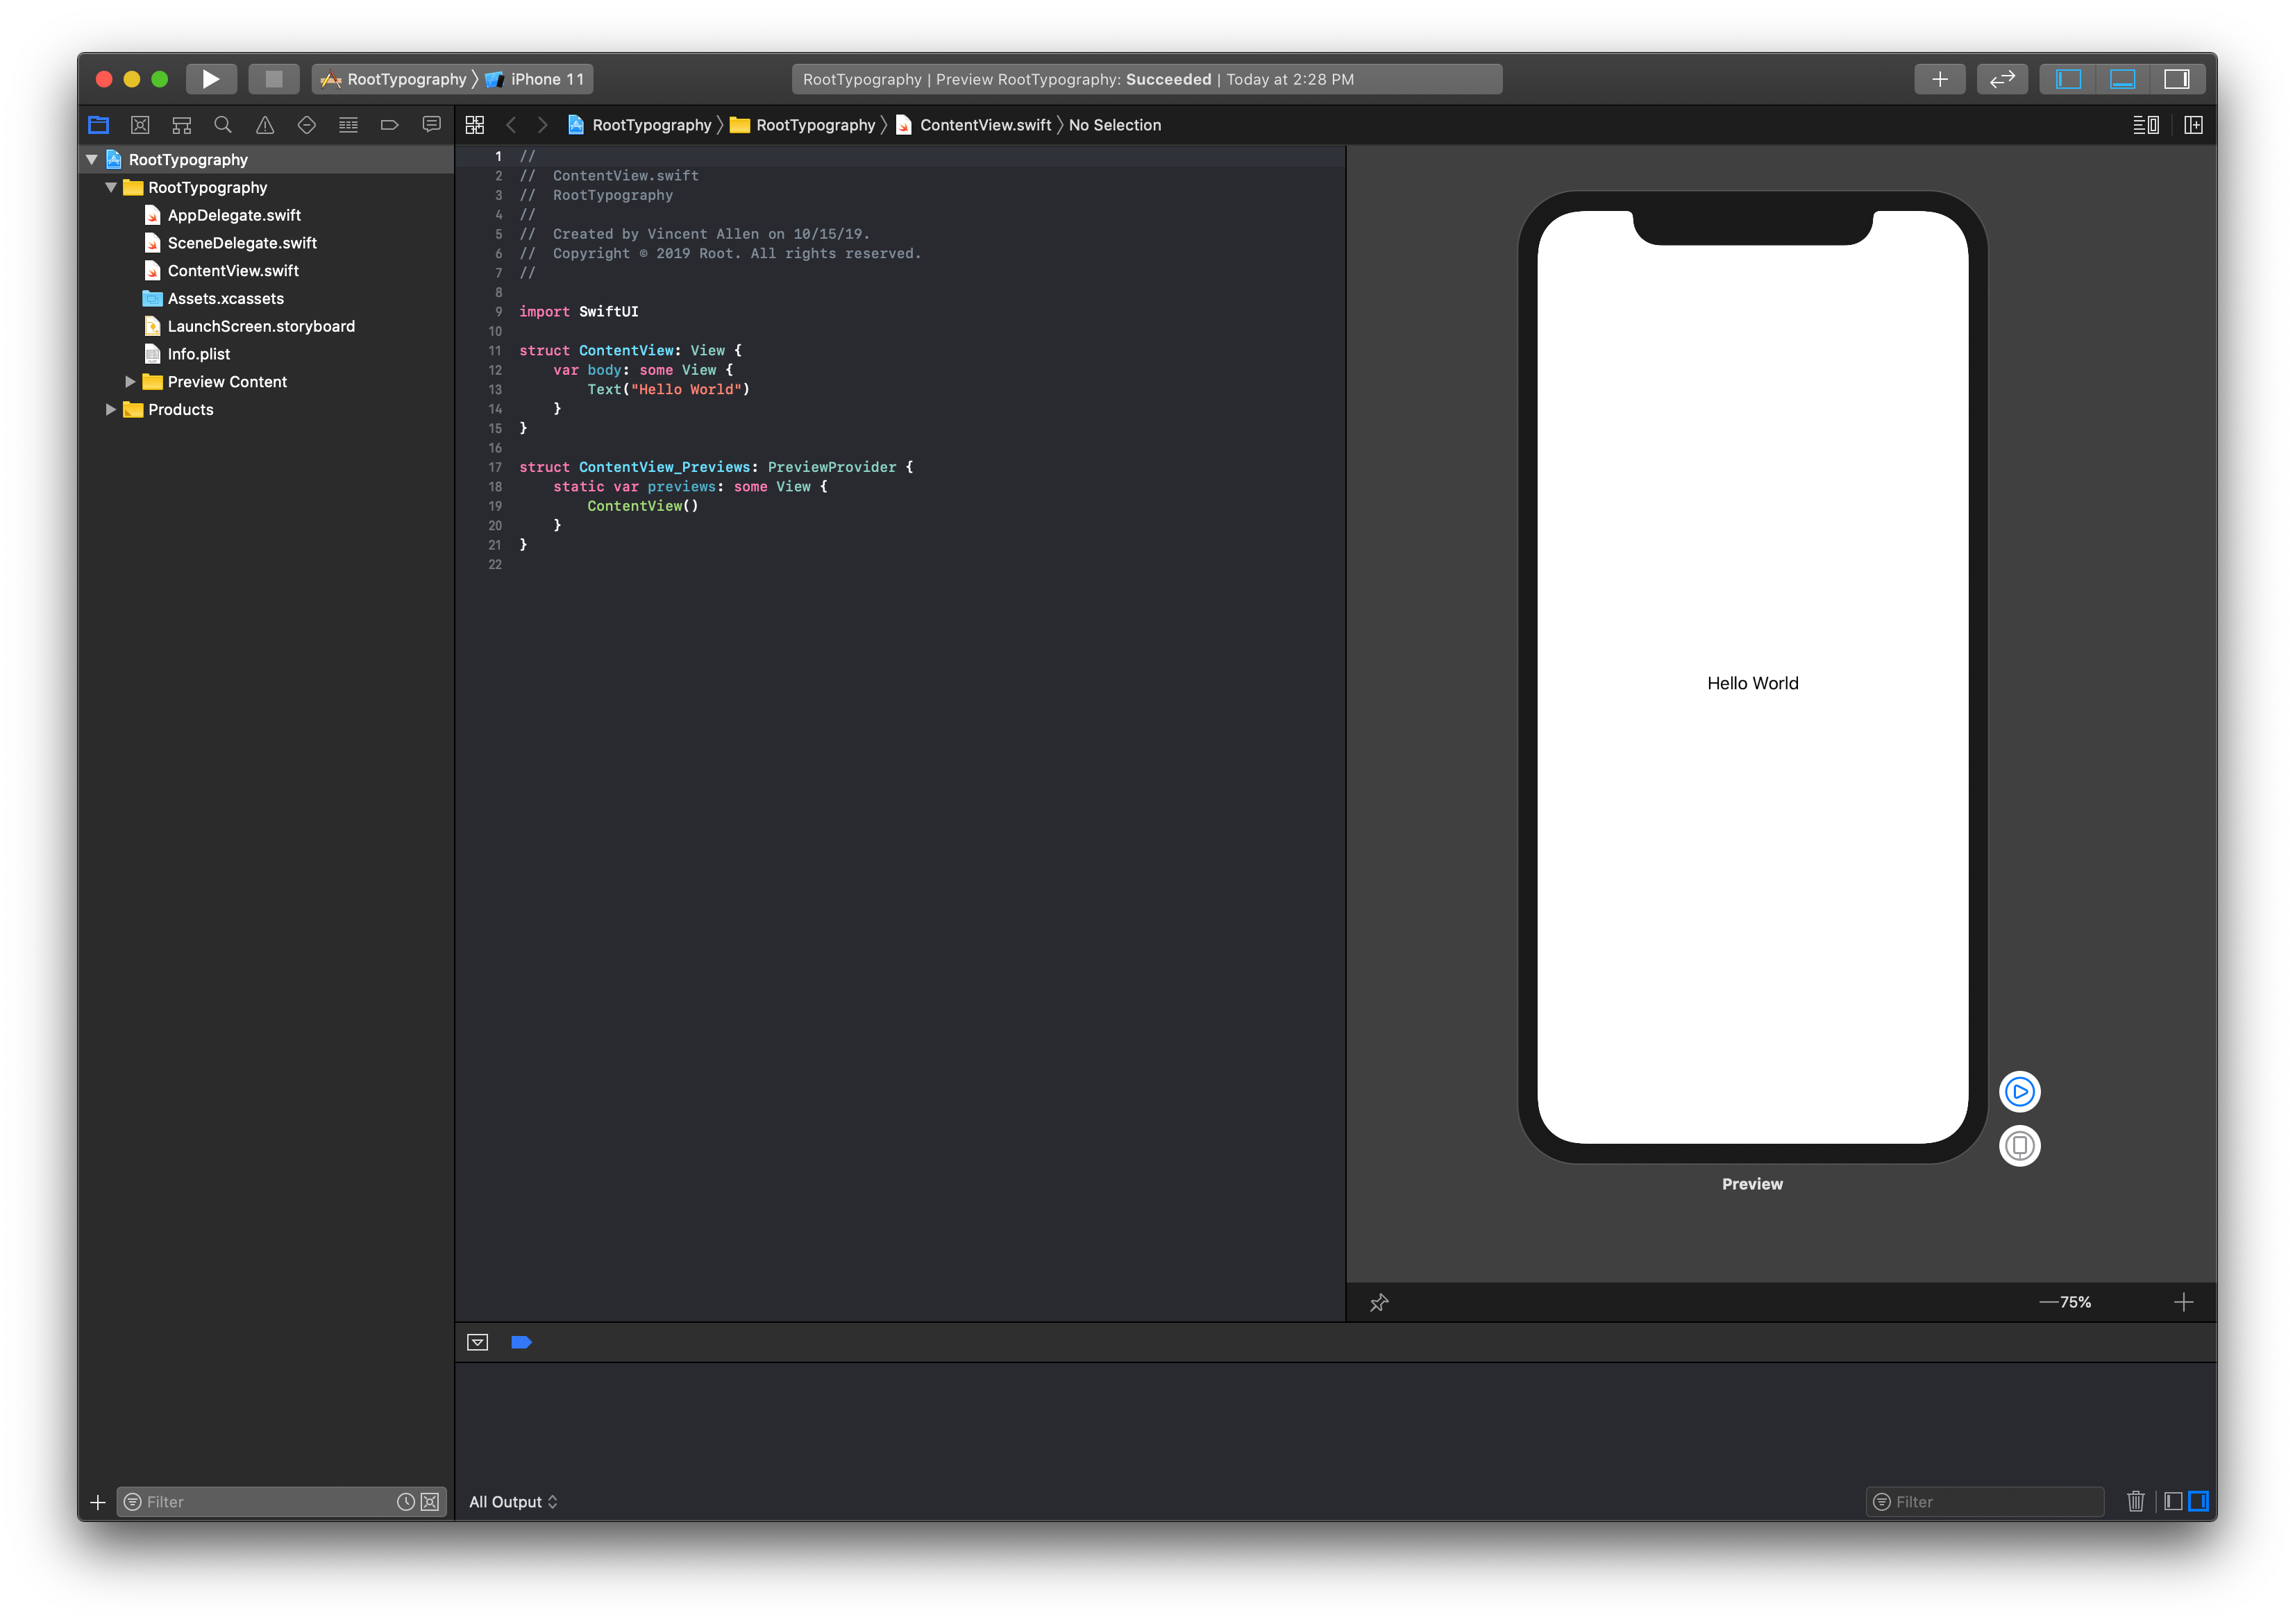Show the symbol navigator
This screenshot has height=1624, width=2295.
(181, 125)
